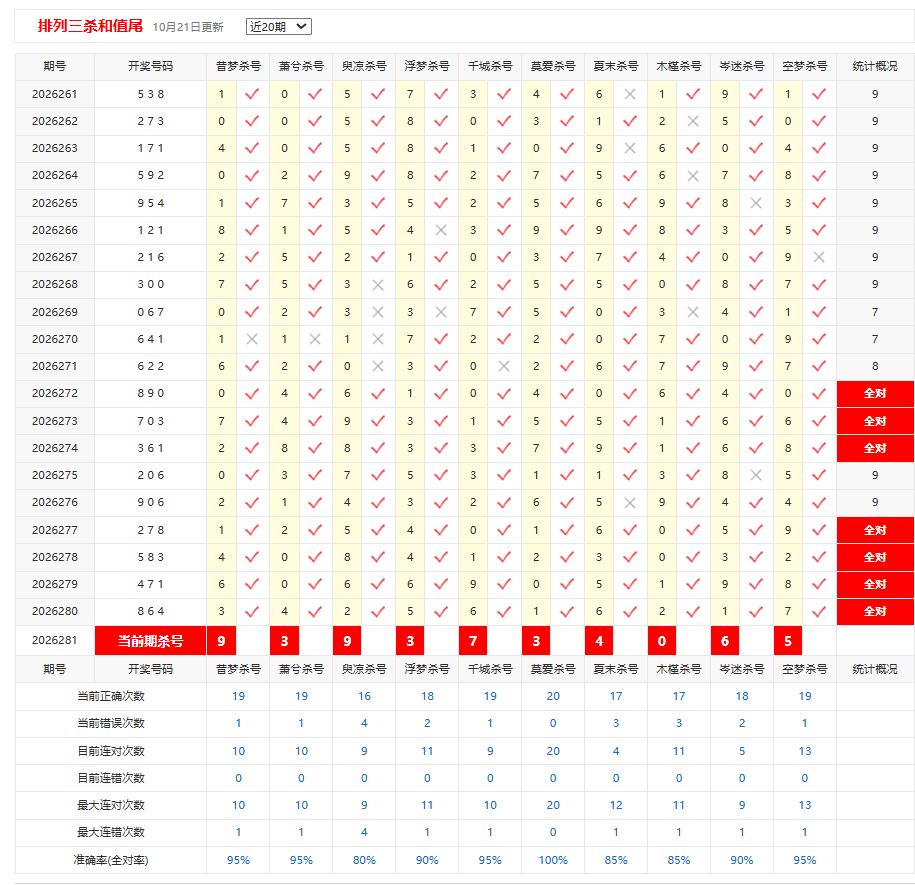
Task: Click the red checkmark for 莫爱杀号 in row 2026272
Action: click(567, 394)
